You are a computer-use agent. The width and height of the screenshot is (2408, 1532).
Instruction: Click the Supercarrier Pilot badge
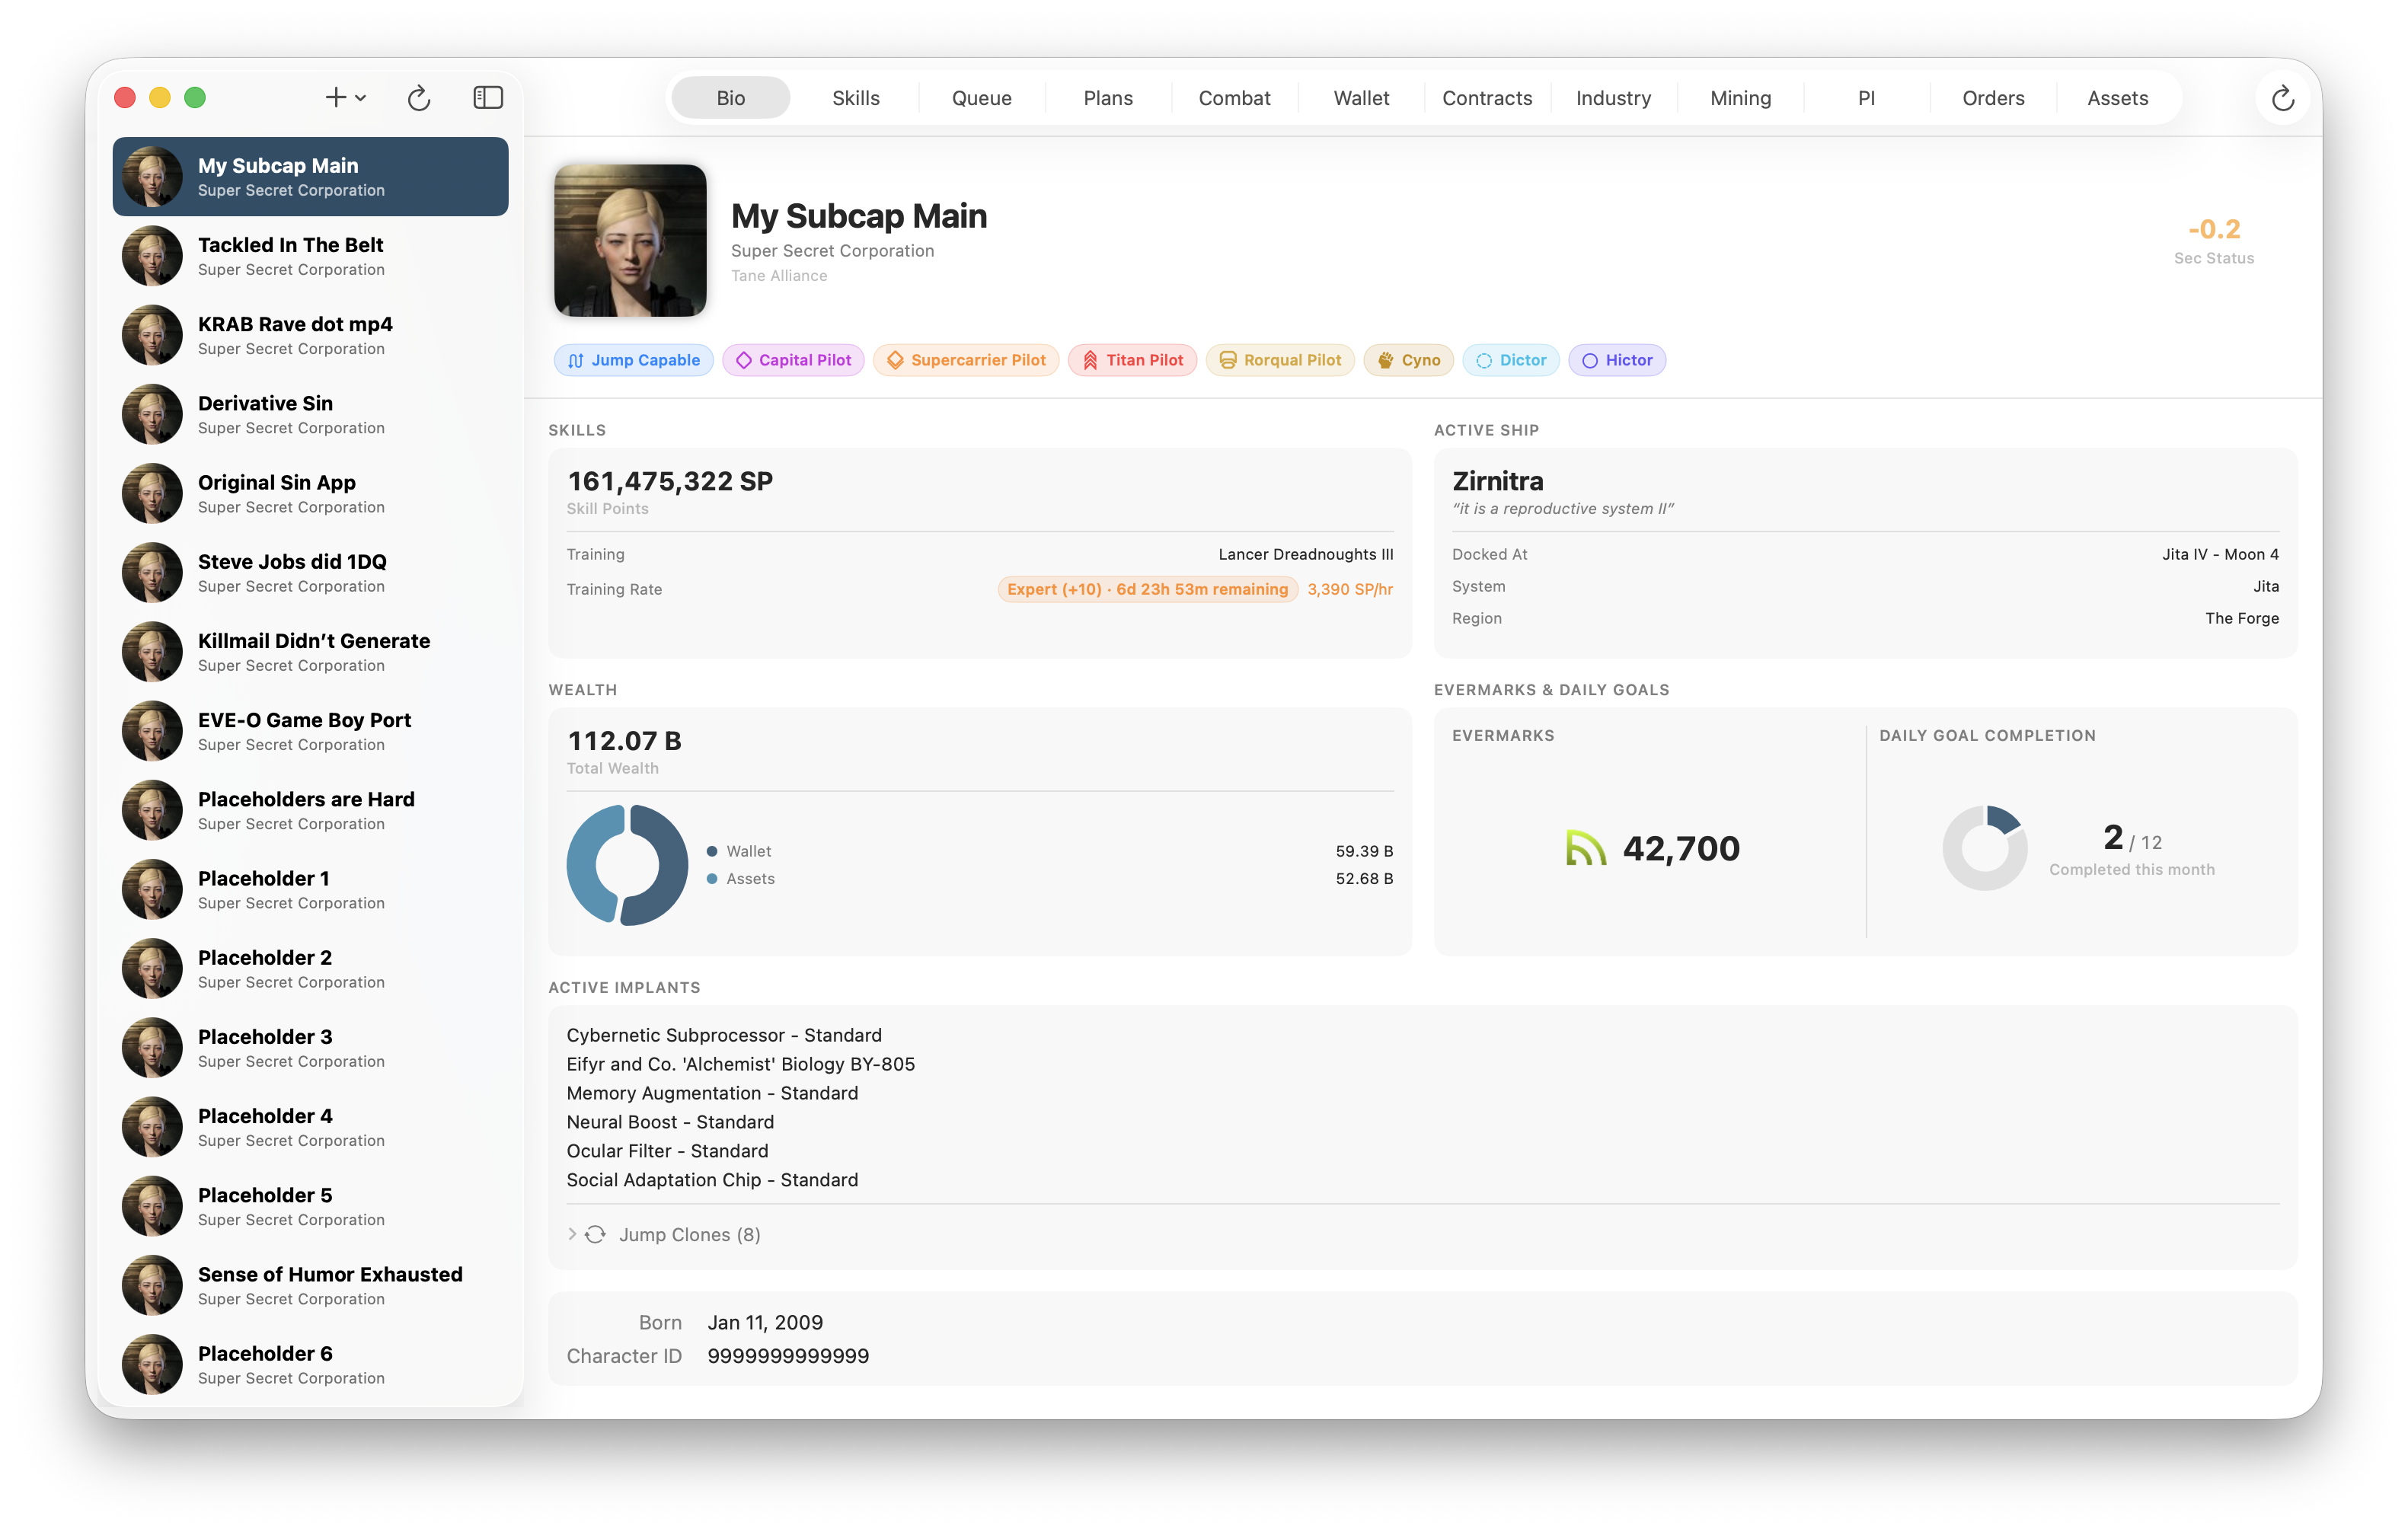click(x=966, y=360)
